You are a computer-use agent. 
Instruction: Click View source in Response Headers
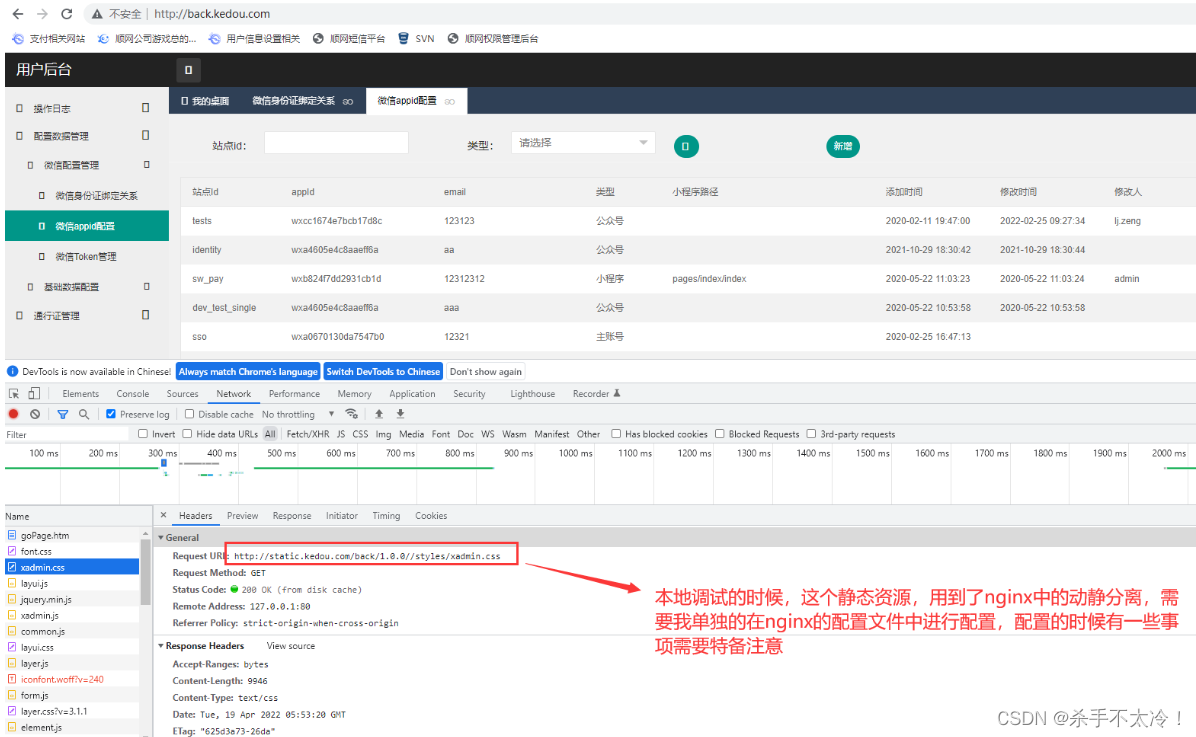pyautogui.click(x=291, y=645)
